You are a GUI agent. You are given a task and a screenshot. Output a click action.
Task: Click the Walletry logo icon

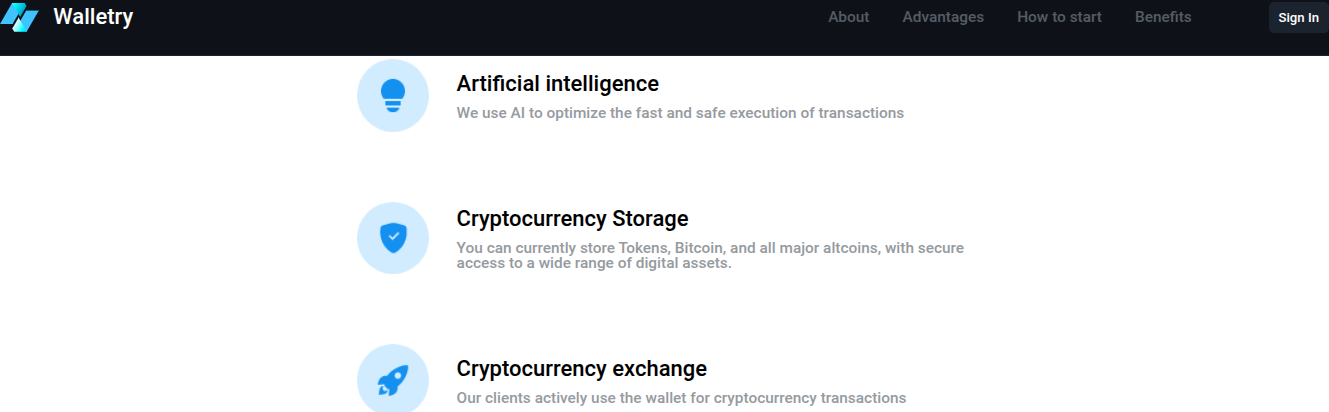19,17
